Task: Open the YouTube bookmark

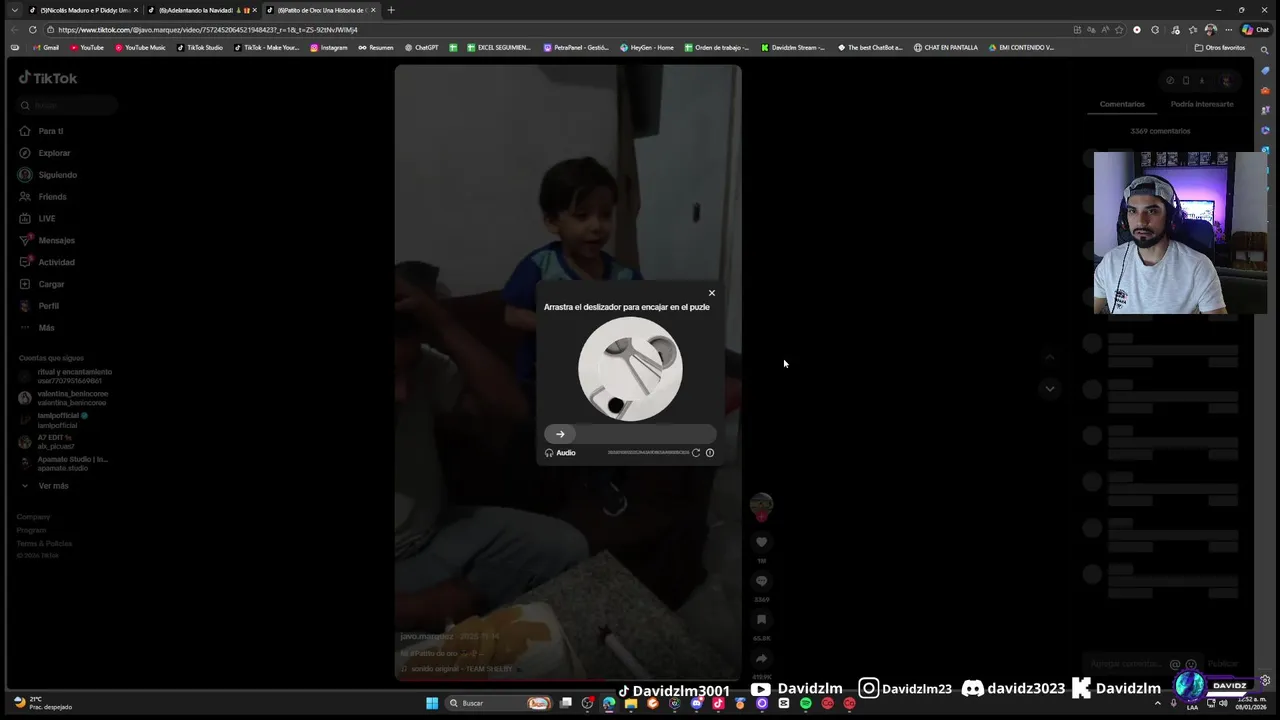Action: [87, 47]
